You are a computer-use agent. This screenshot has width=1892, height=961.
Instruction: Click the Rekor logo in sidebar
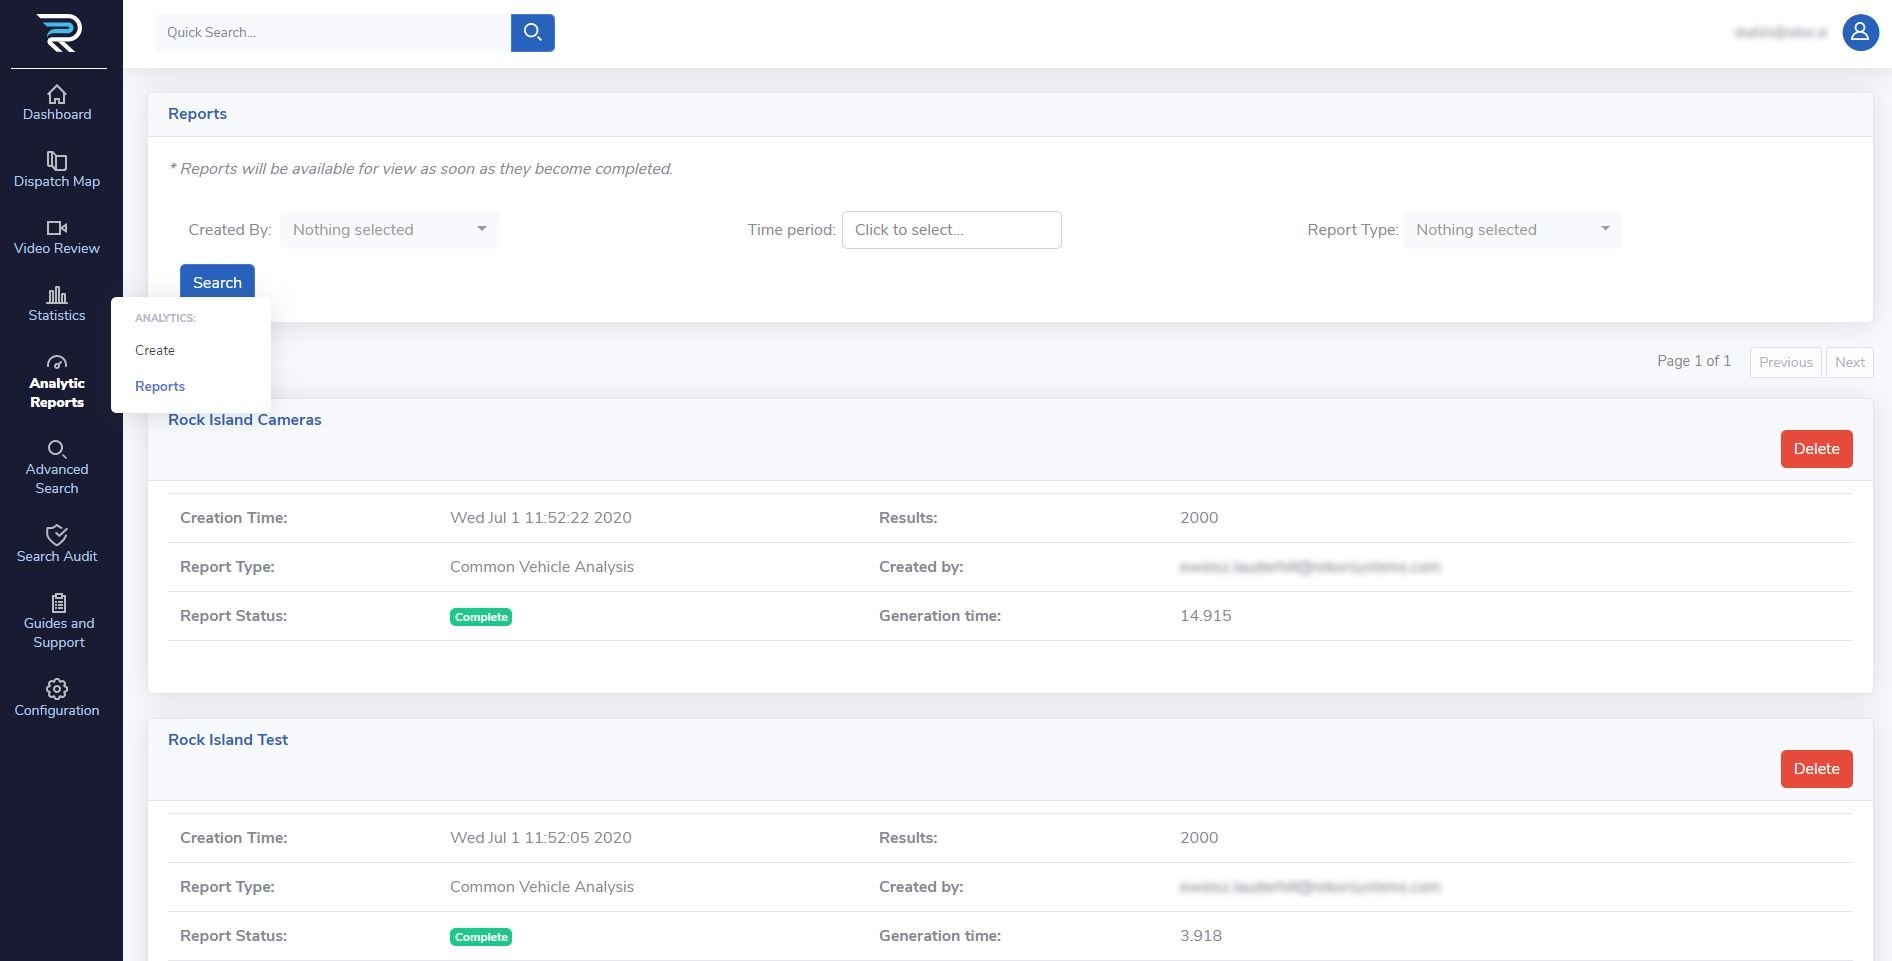[59, 33]
